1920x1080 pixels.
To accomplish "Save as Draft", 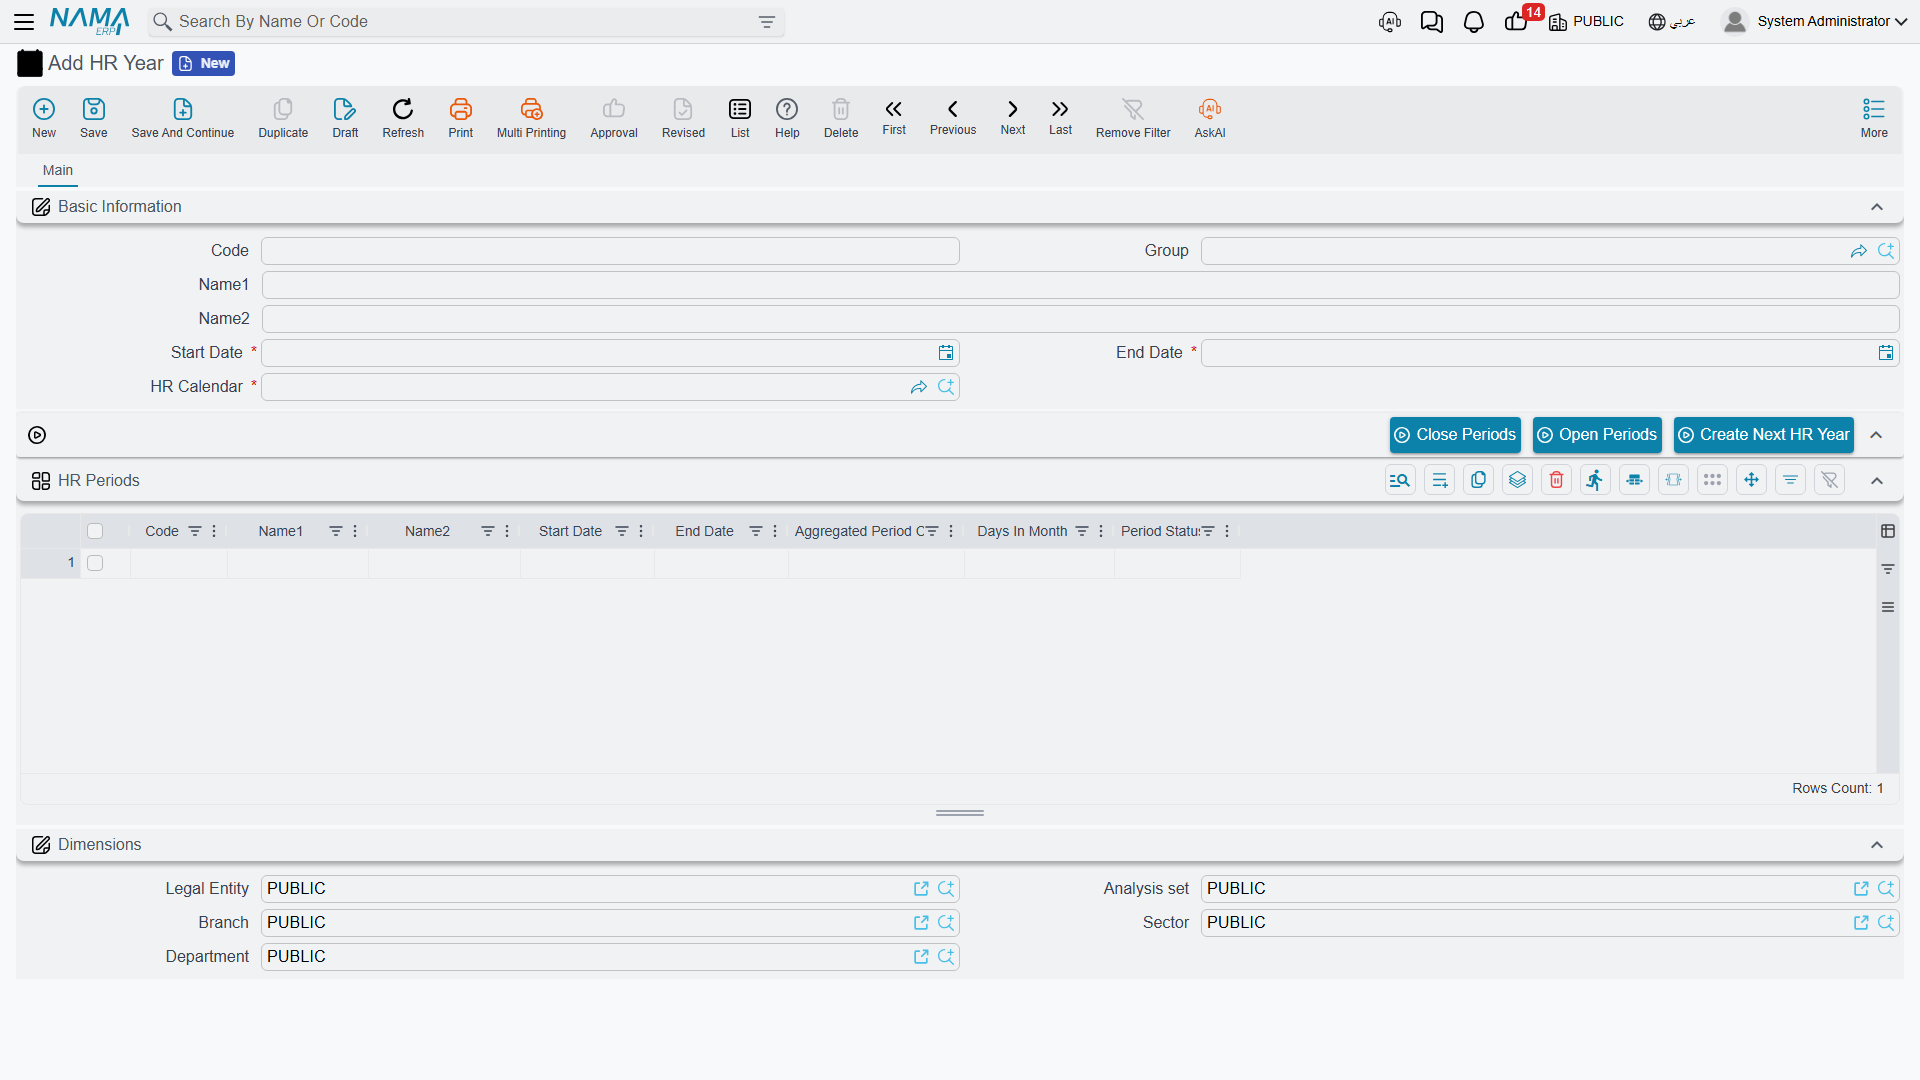I will point(345,118).
